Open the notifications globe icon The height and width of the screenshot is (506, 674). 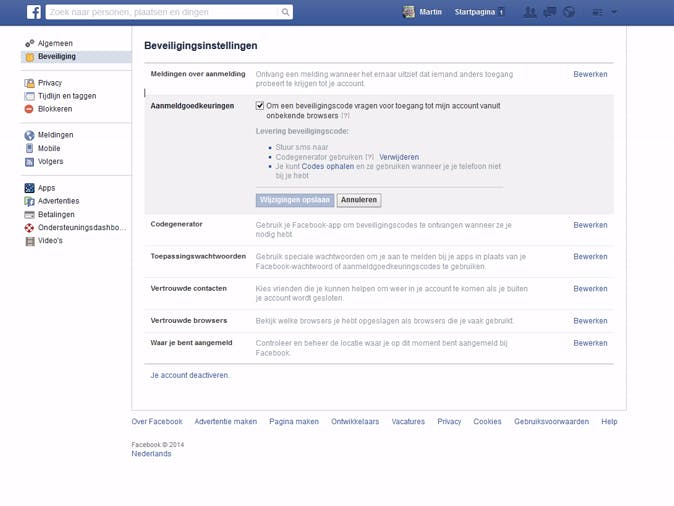pos(569,12)
